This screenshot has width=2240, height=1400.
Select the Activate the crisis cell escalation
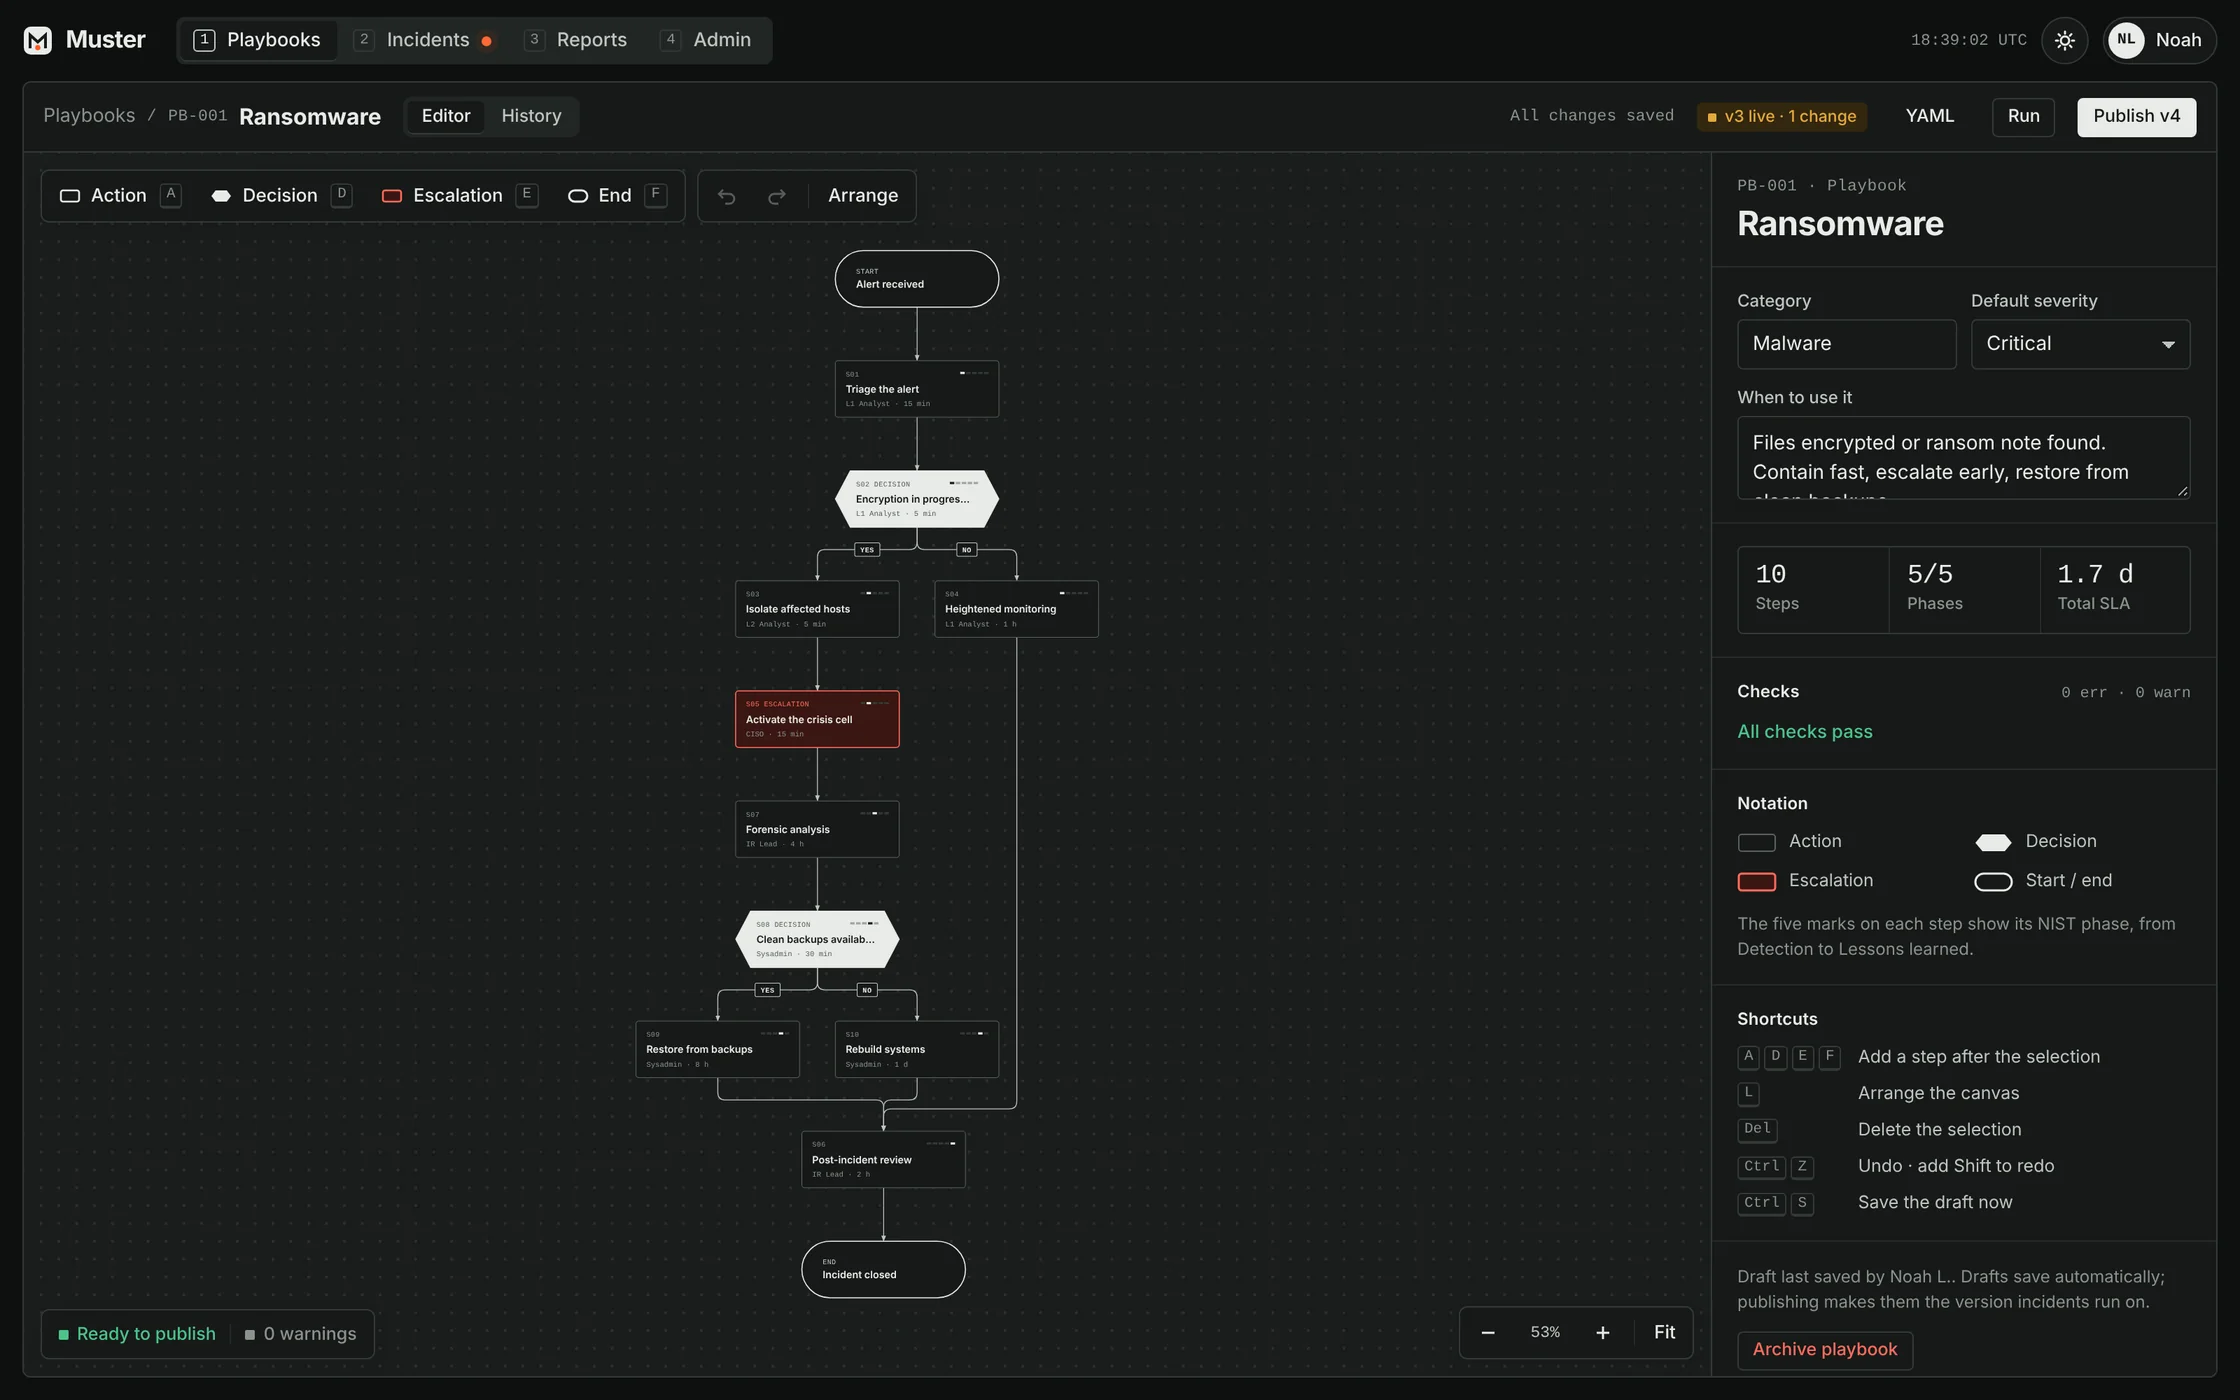coord(817,719)
